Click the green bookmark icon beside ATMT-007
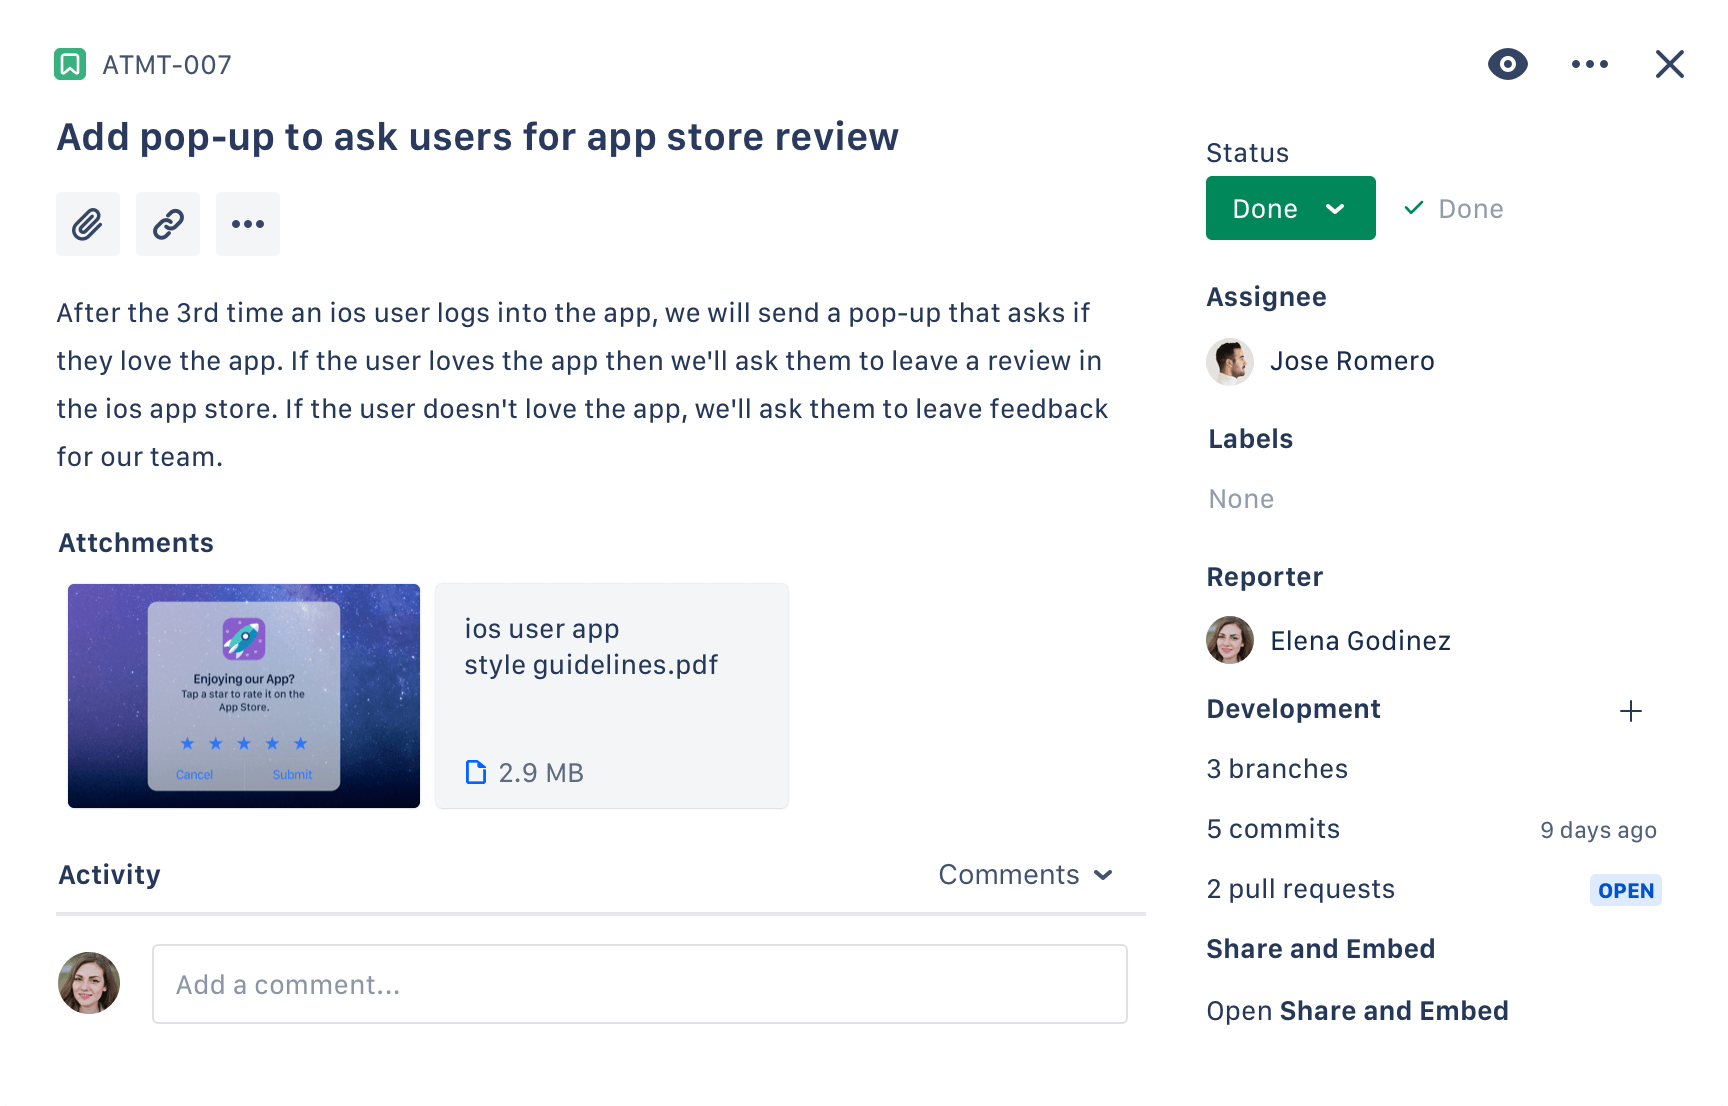The height and width of the screenshot is (1106, 1728). click(69, 64)
